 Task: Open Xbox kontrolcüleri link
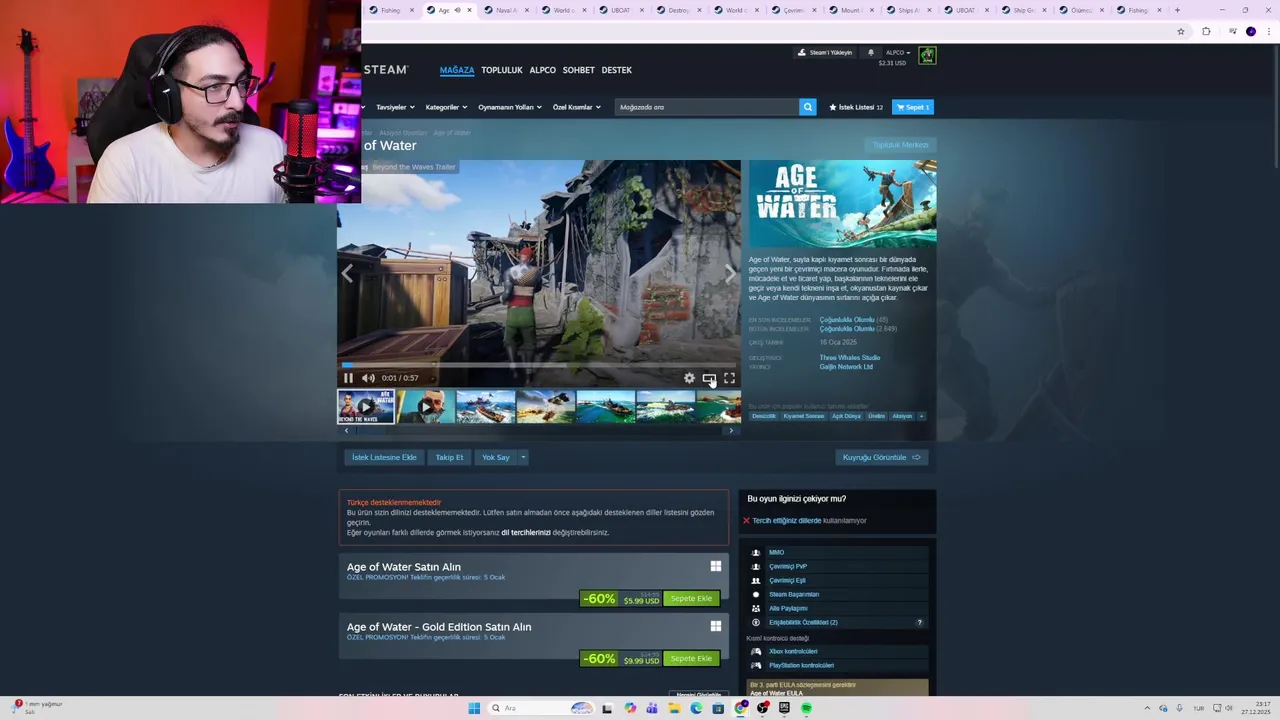coord(793,651)
